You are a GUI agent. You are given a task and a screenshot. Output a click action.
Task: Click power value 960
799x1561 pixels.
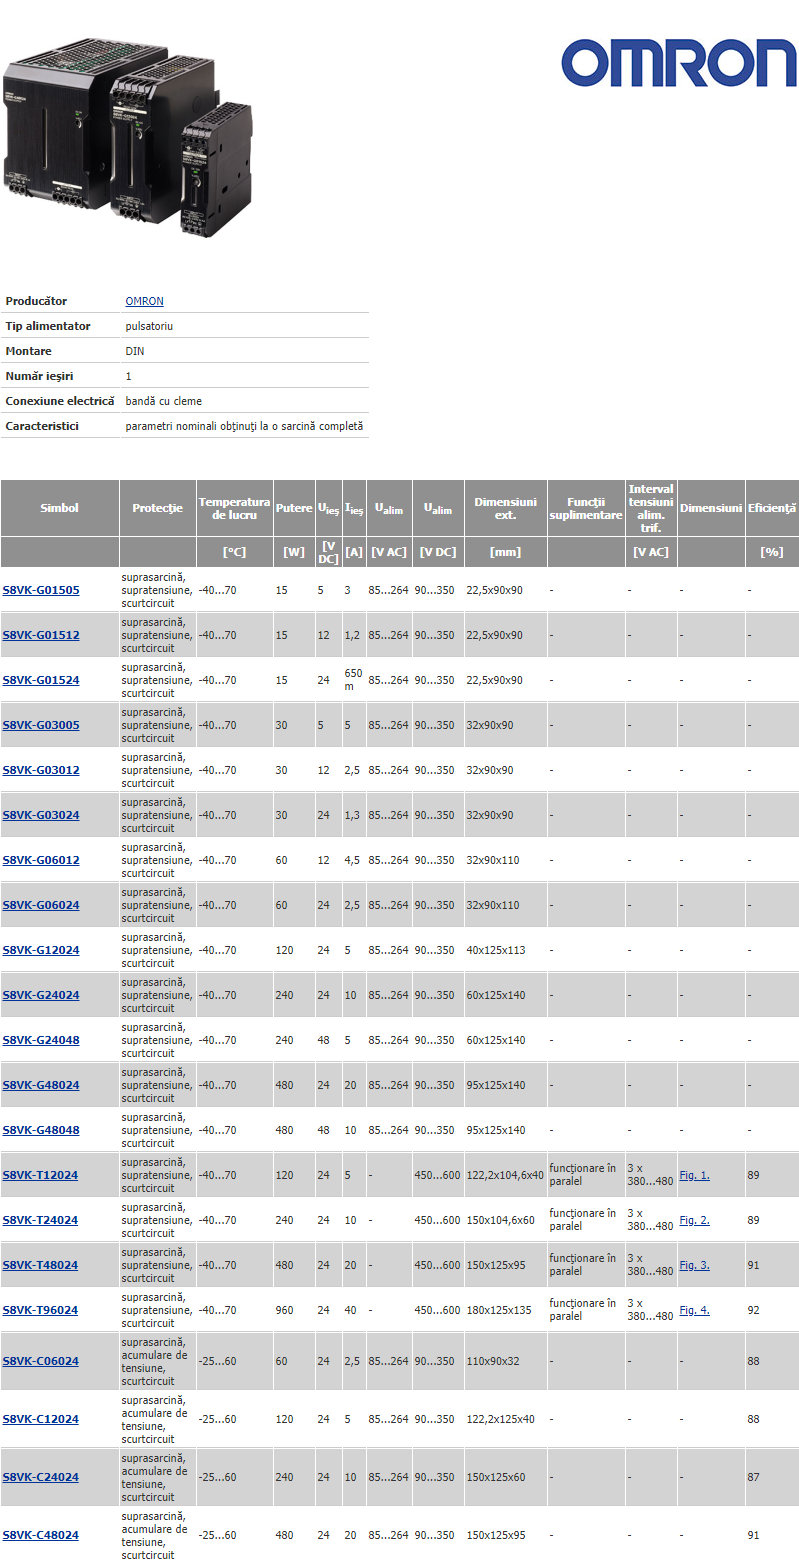tap(285, 1310)
